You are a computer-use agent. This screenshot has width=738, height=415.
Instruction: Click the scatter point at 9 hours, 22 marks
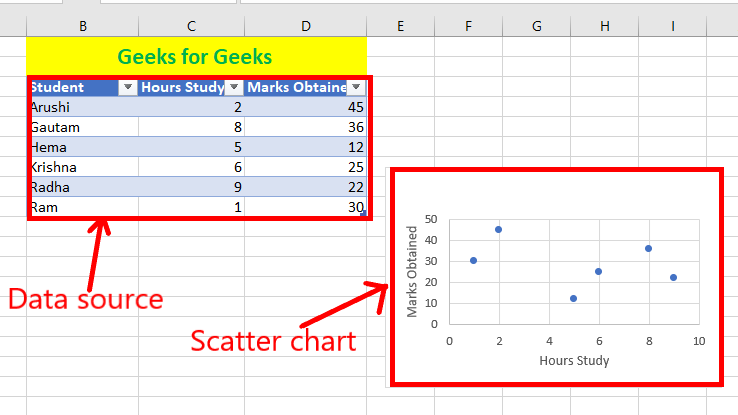[673, 278]
